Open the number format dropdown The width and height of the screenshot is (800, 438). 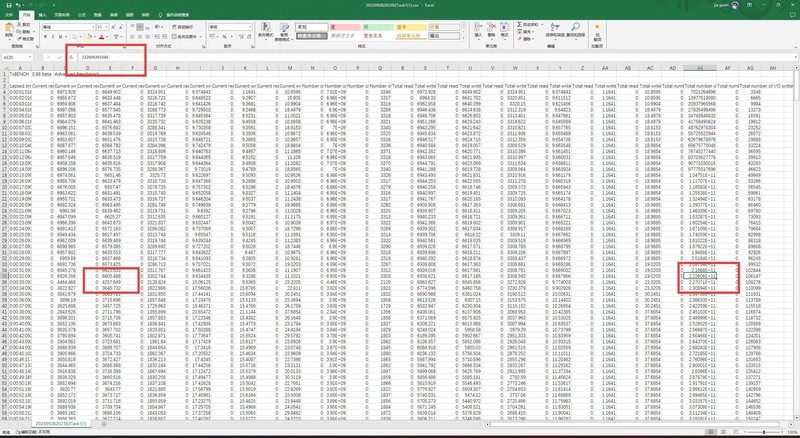[x=233, y=28]
